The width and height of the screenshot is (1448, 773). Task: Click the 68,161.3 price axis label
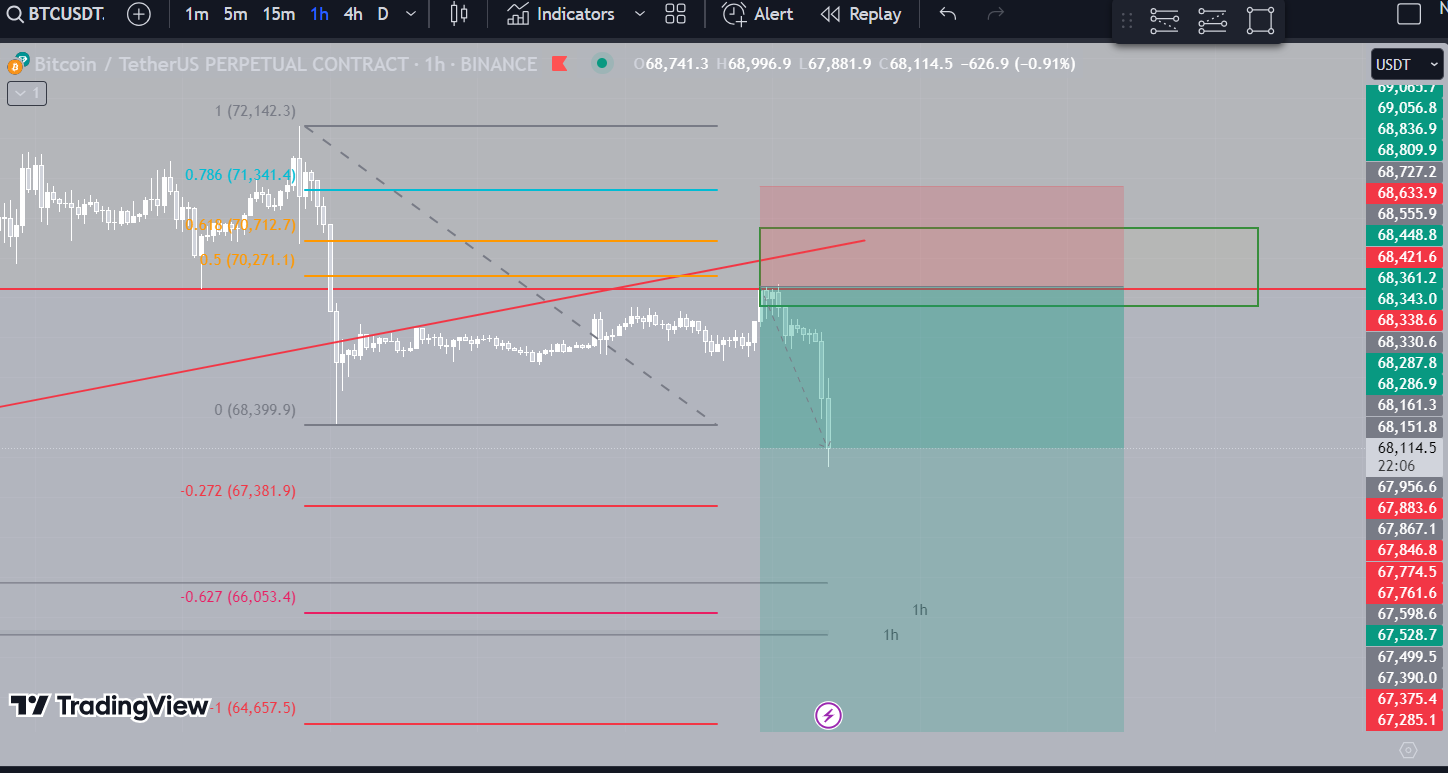tap(1406, 405)
